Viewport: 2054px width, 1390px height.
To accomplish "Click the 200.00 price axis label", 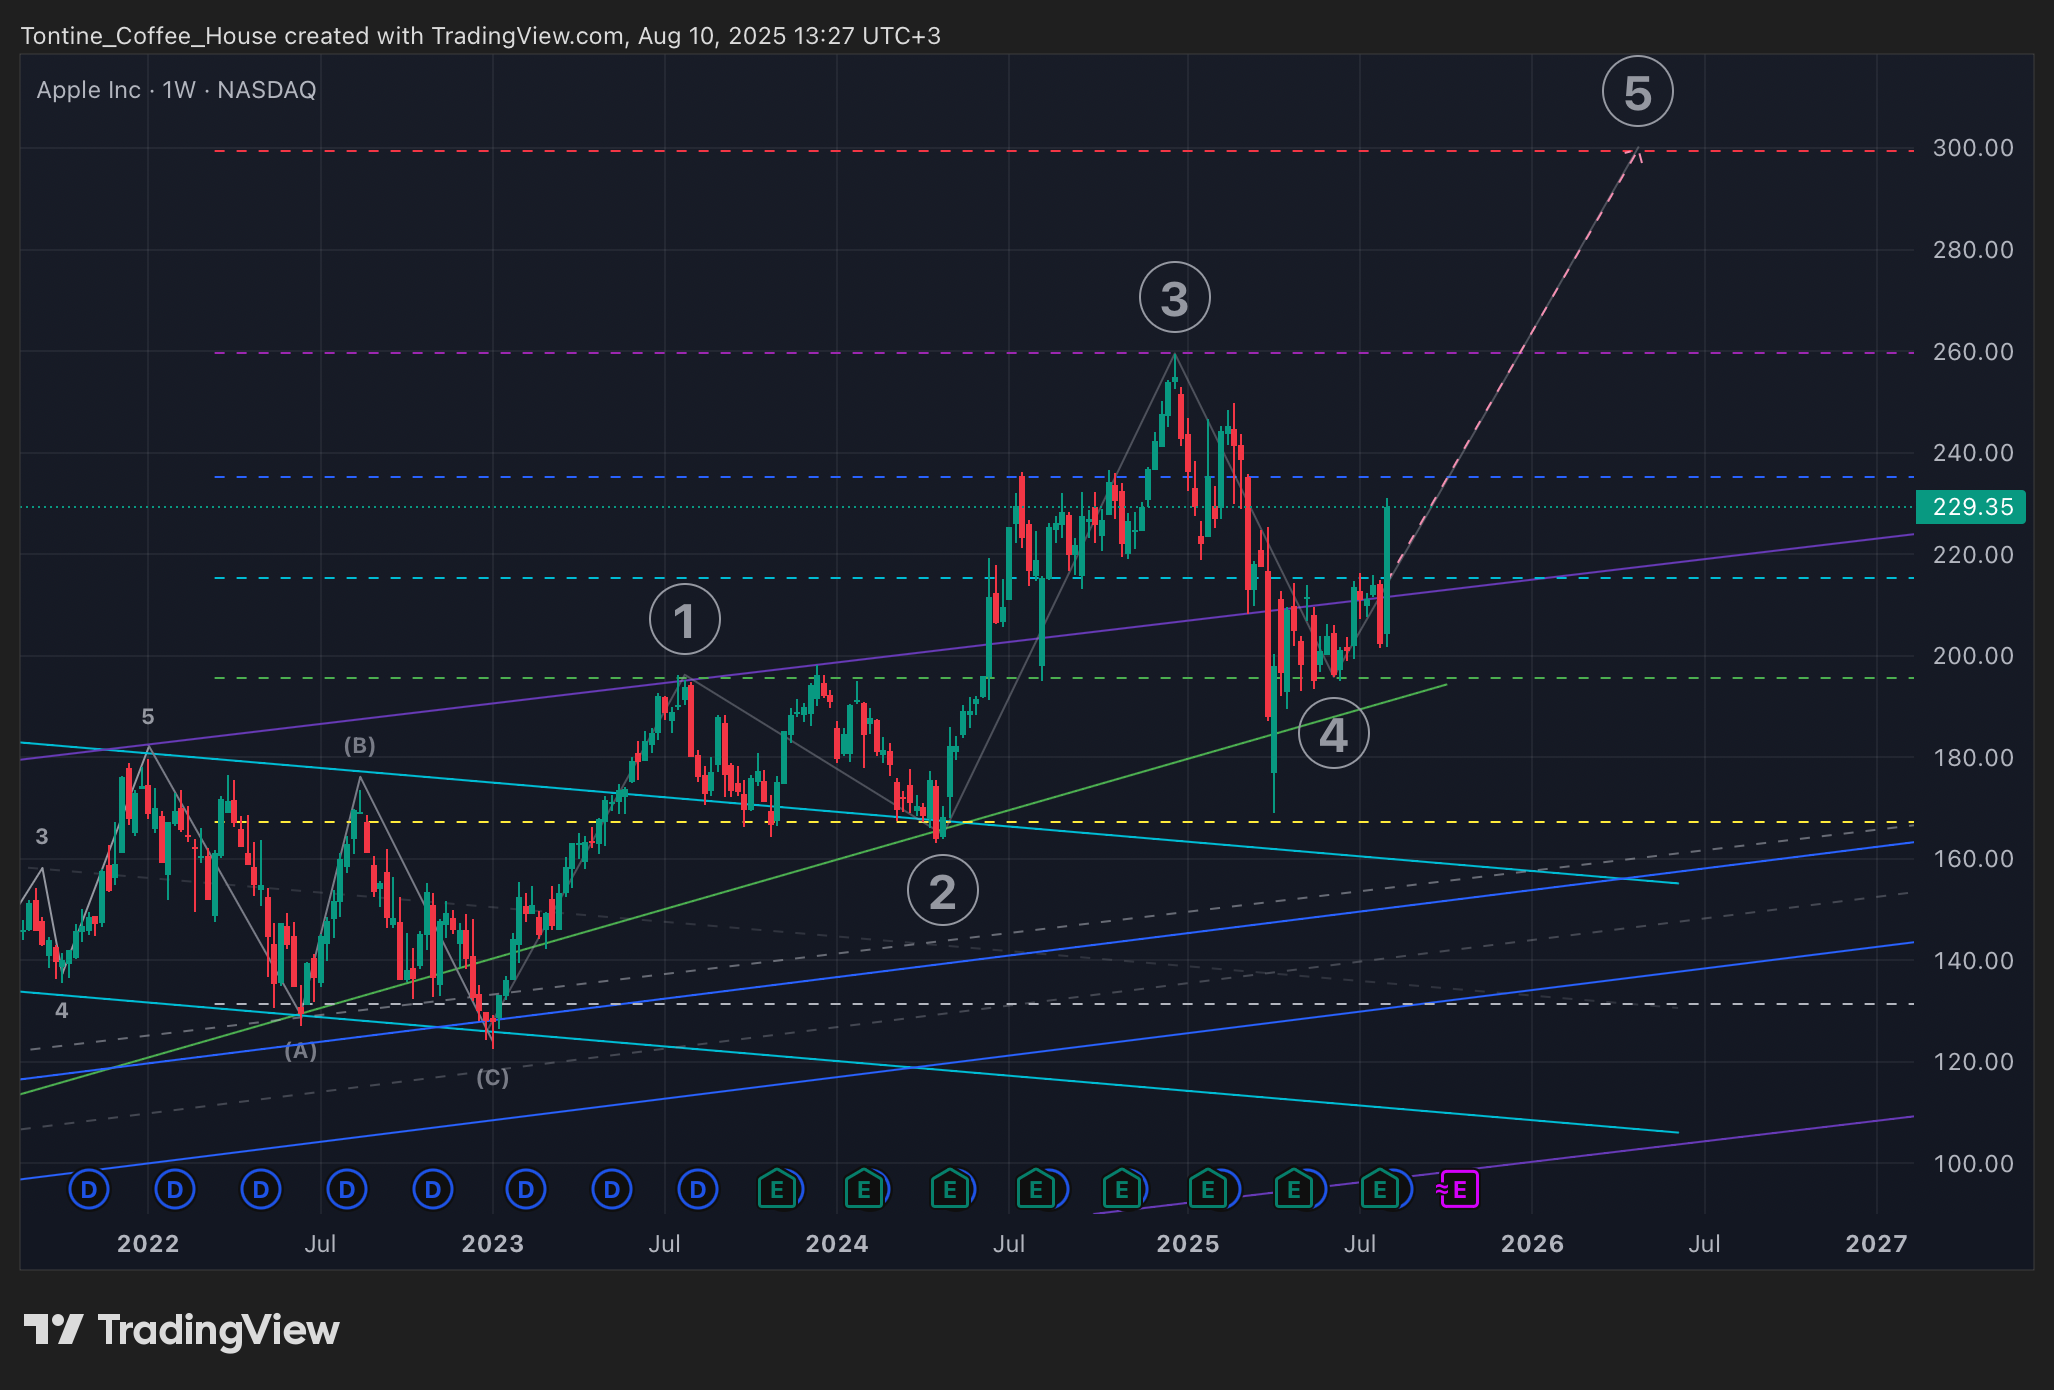I will 1973,656.
